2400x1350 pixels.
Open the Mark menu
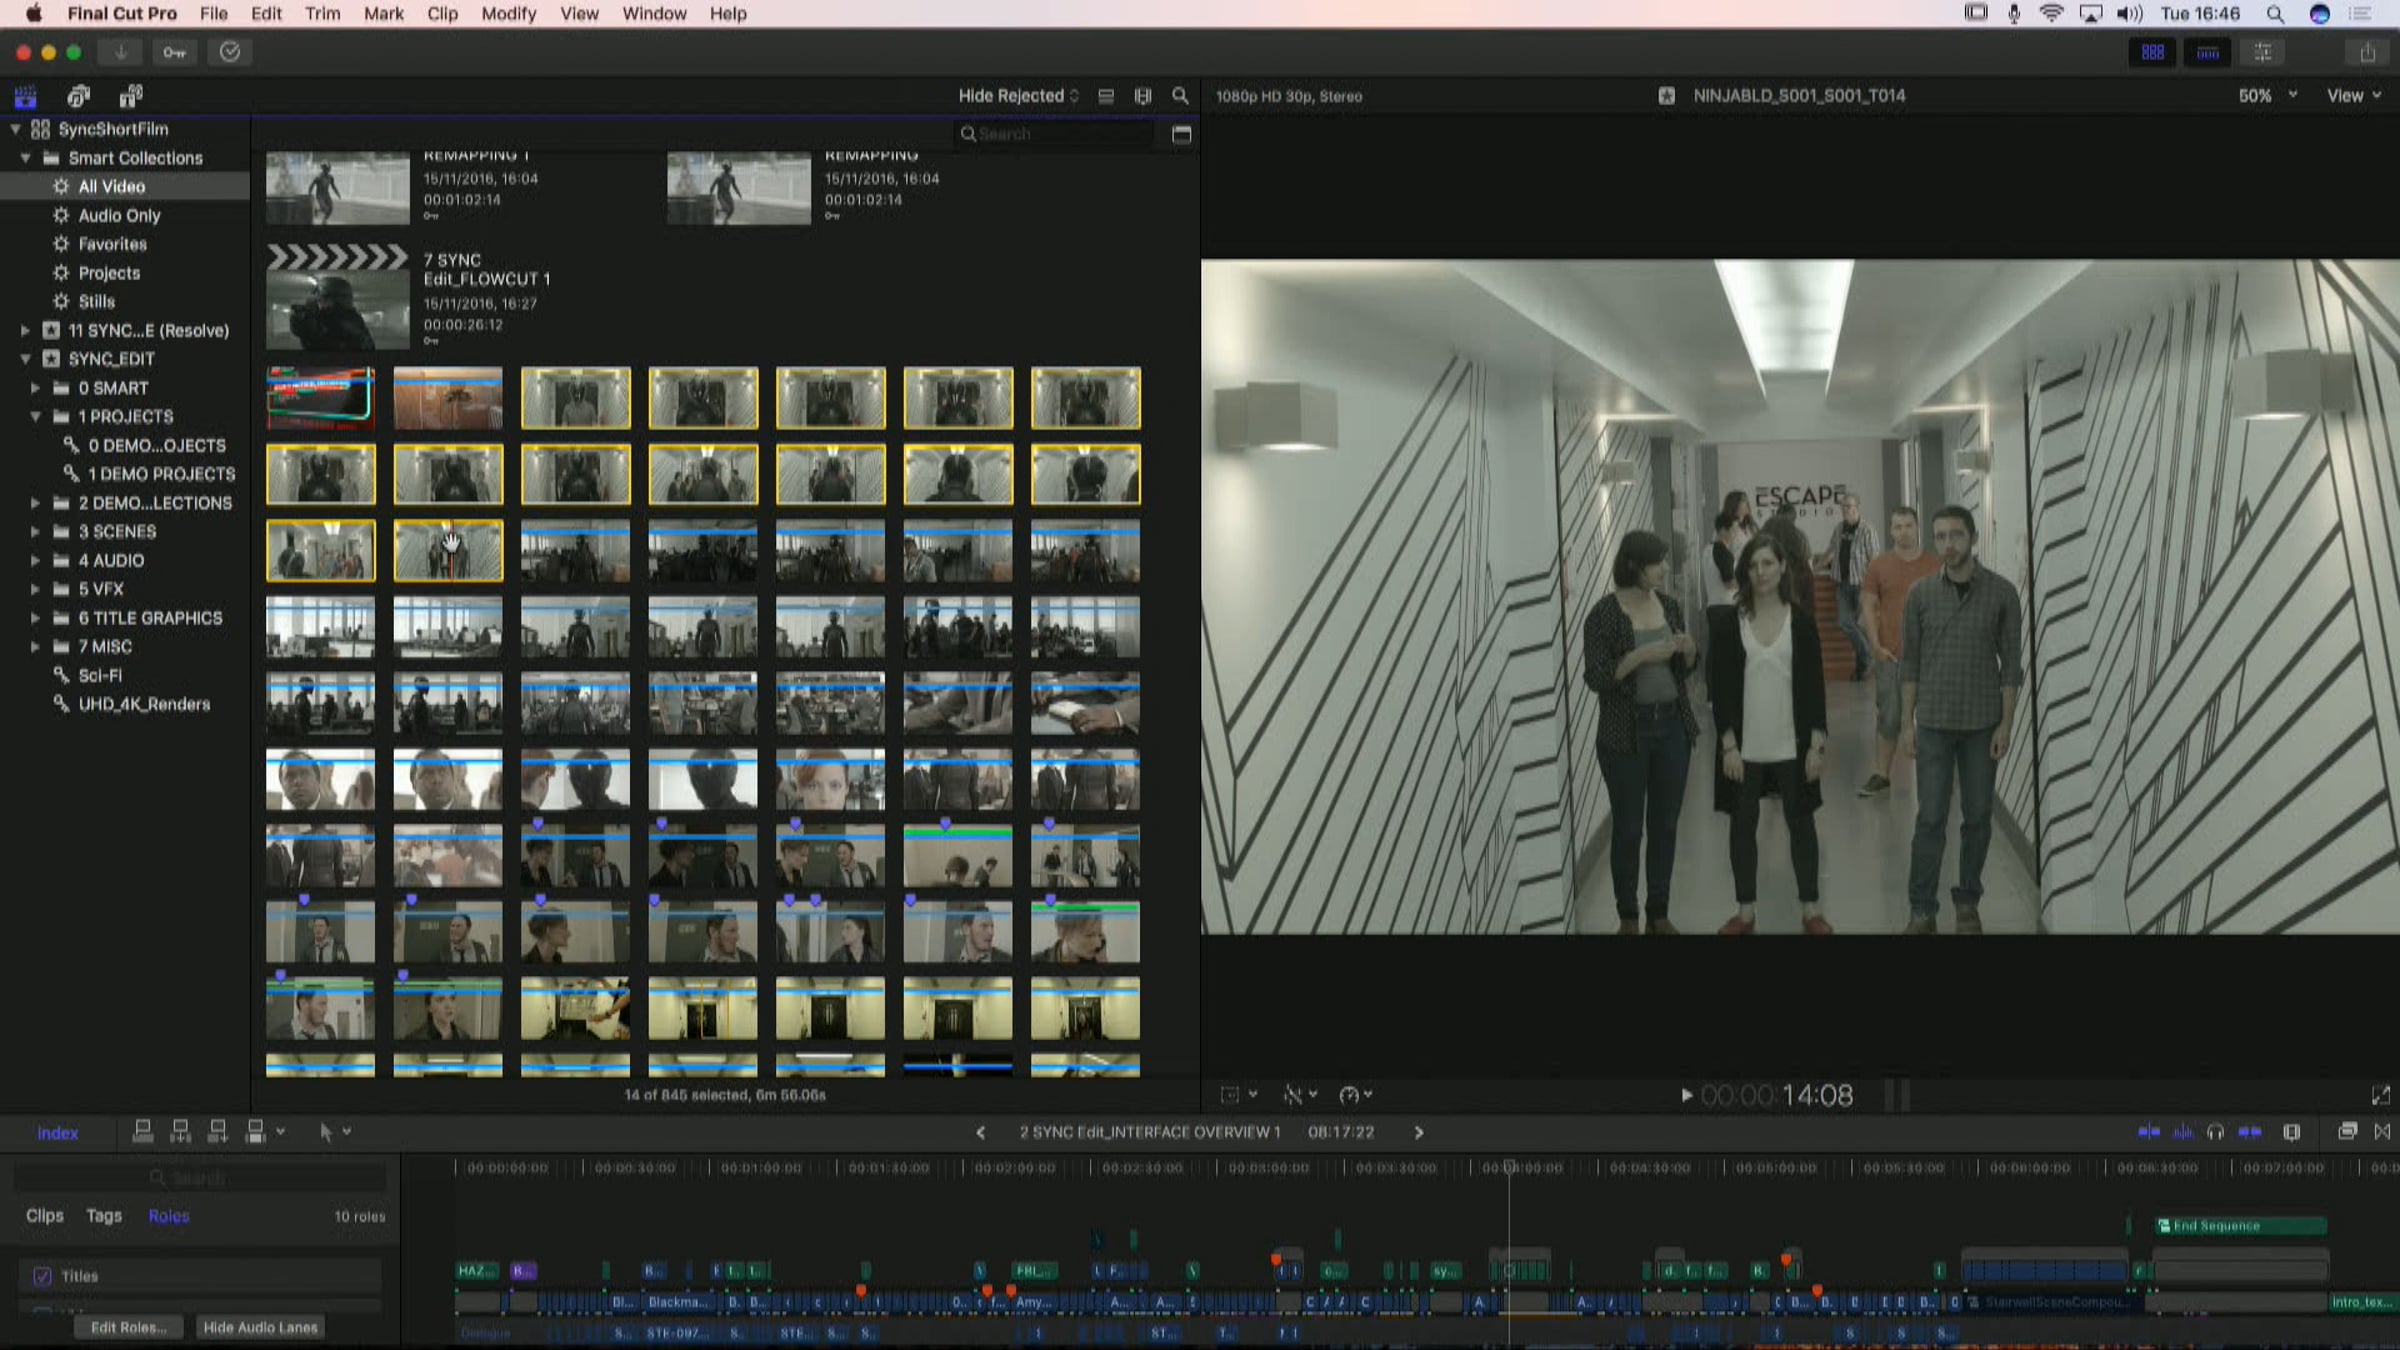[x=383, y=14]
